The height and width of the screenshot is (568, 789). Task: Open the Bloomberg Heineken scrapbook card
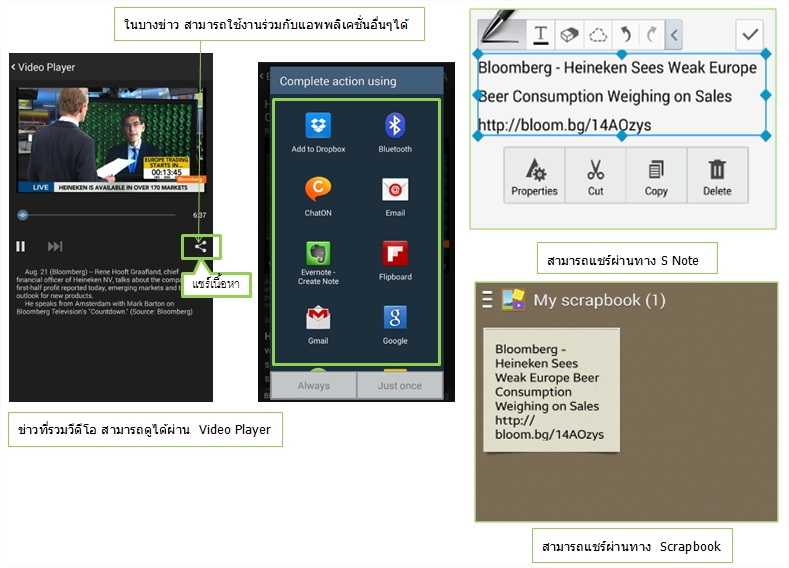[551, 390]
